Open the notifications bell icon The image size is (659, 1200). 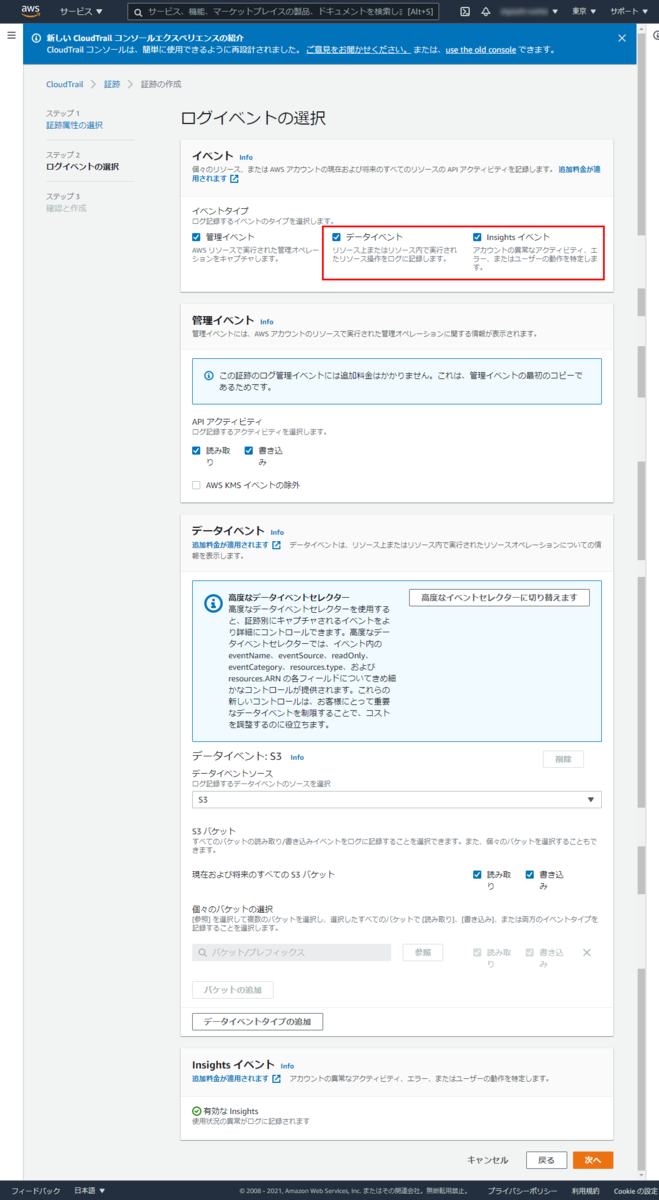pos(486,11)
